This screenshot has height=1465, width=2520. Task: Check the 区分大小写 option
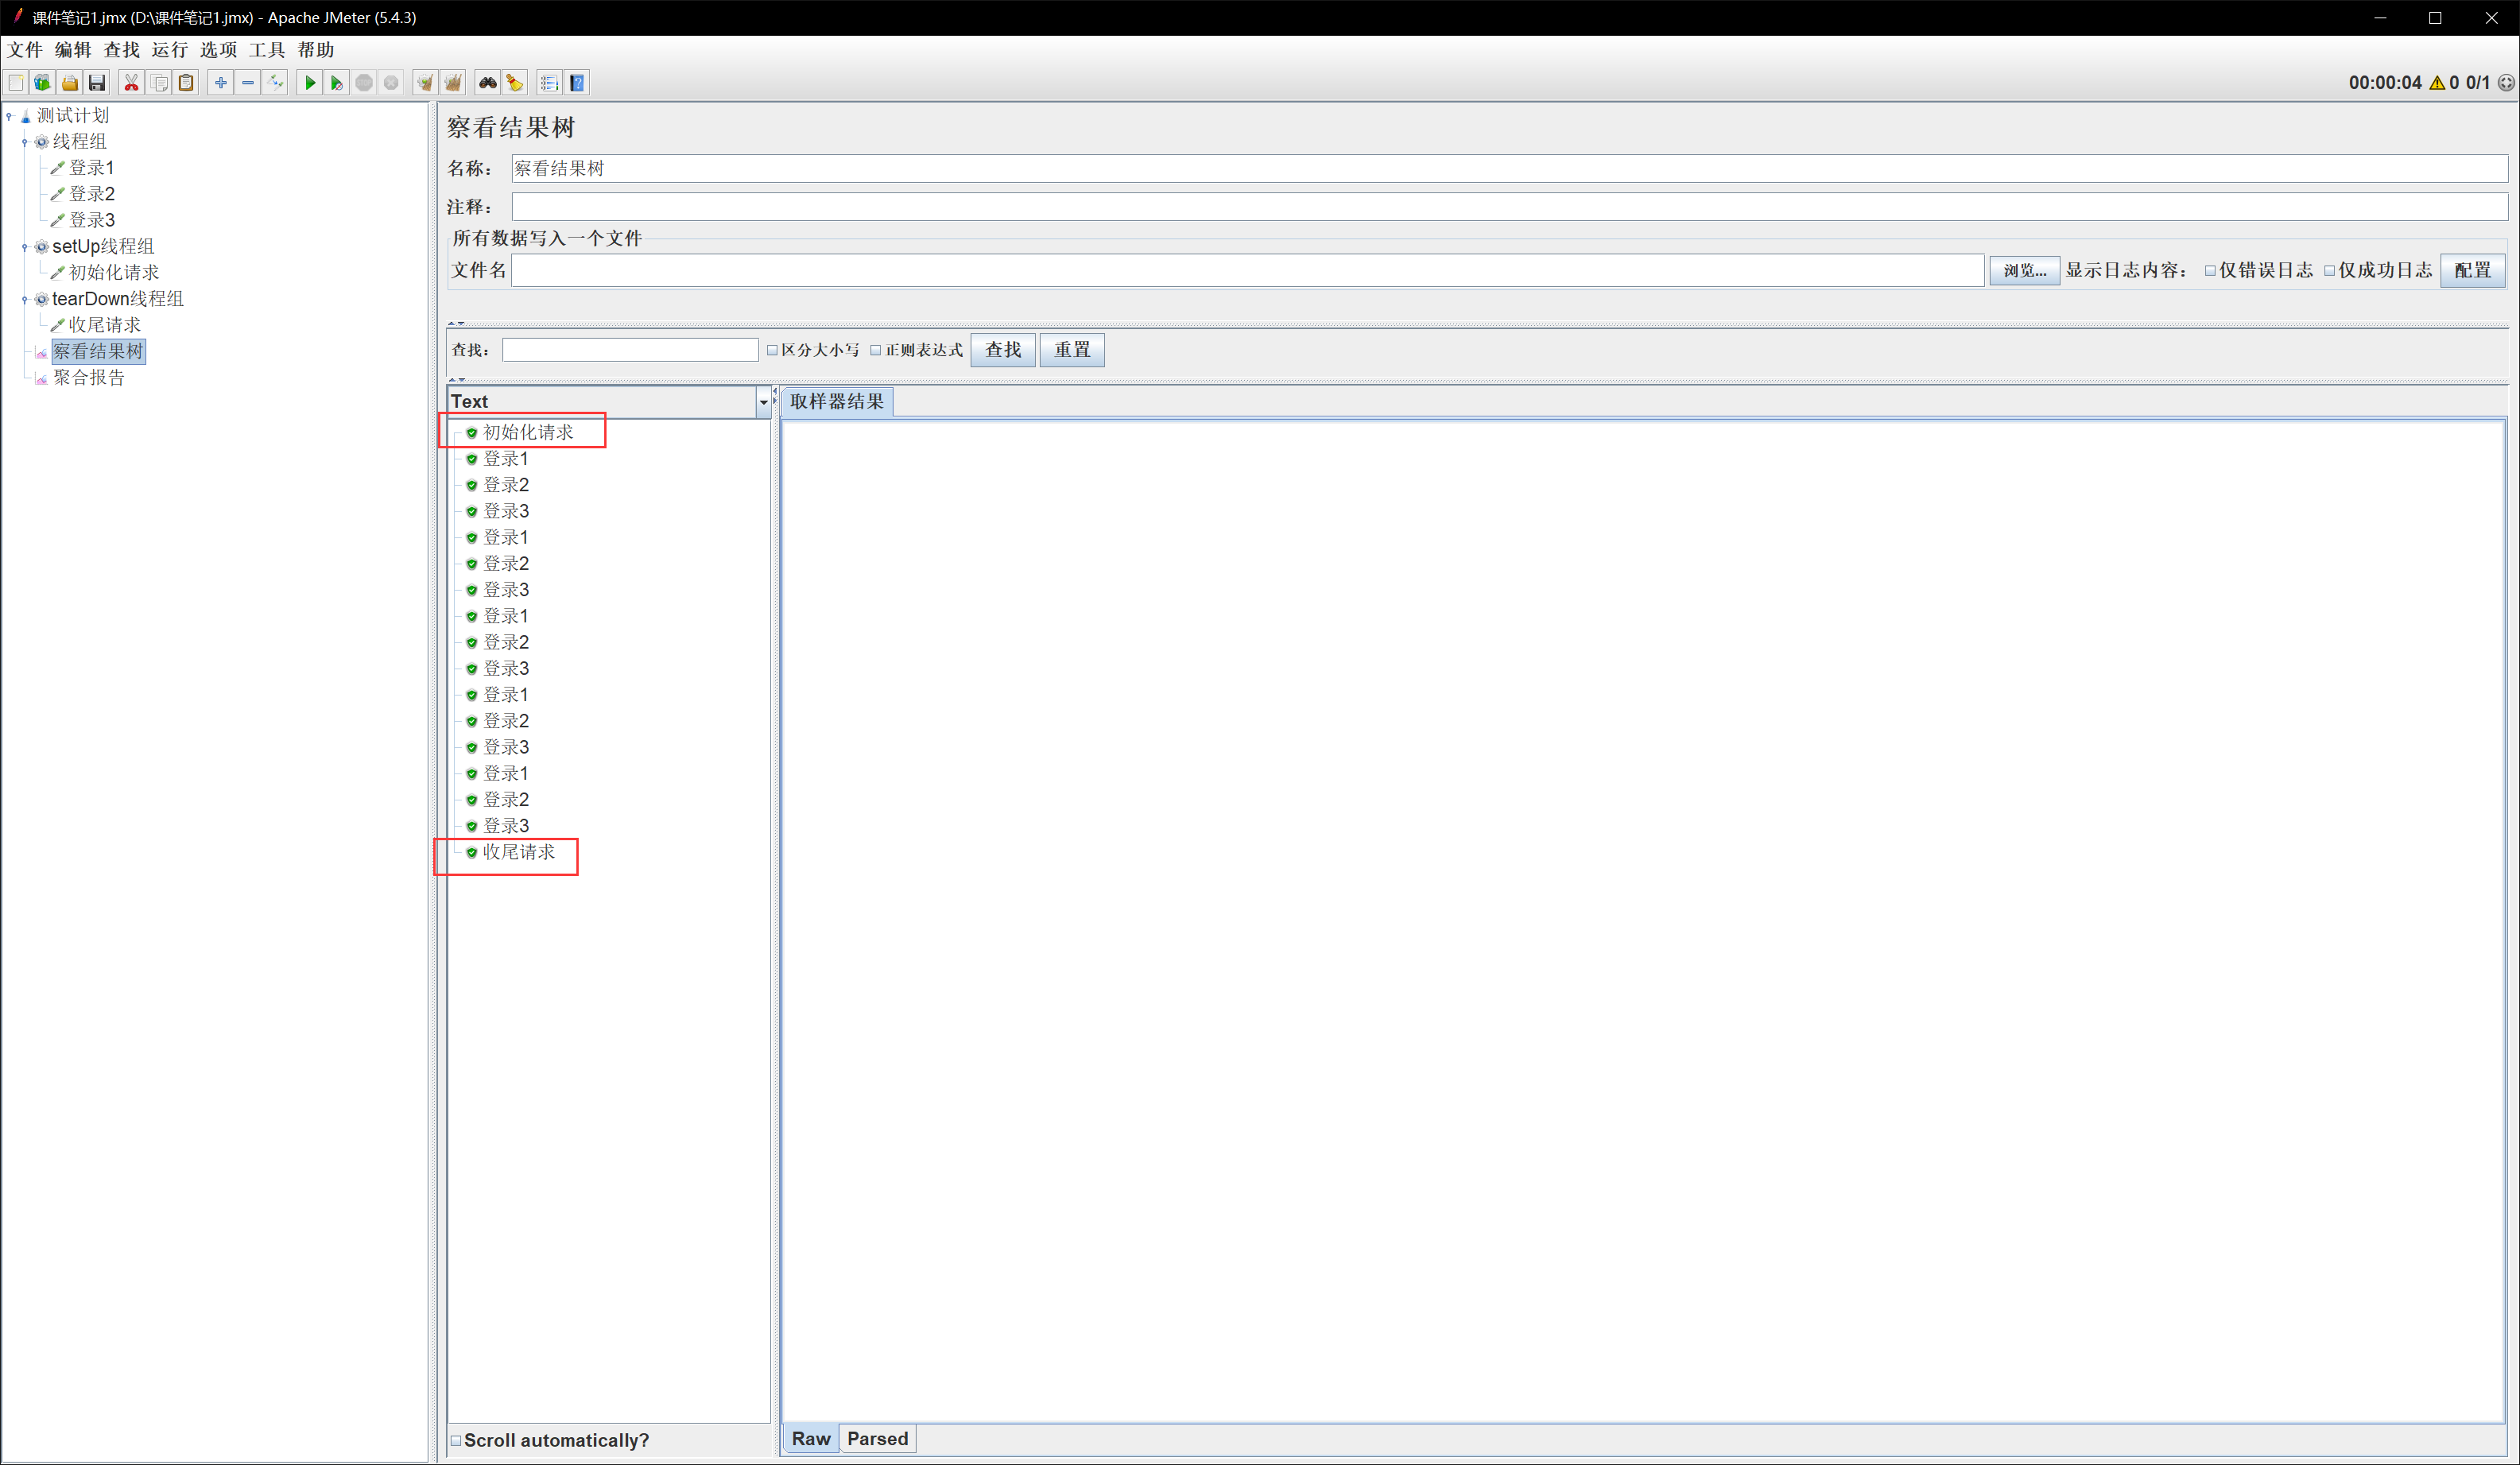click(772, 350)
